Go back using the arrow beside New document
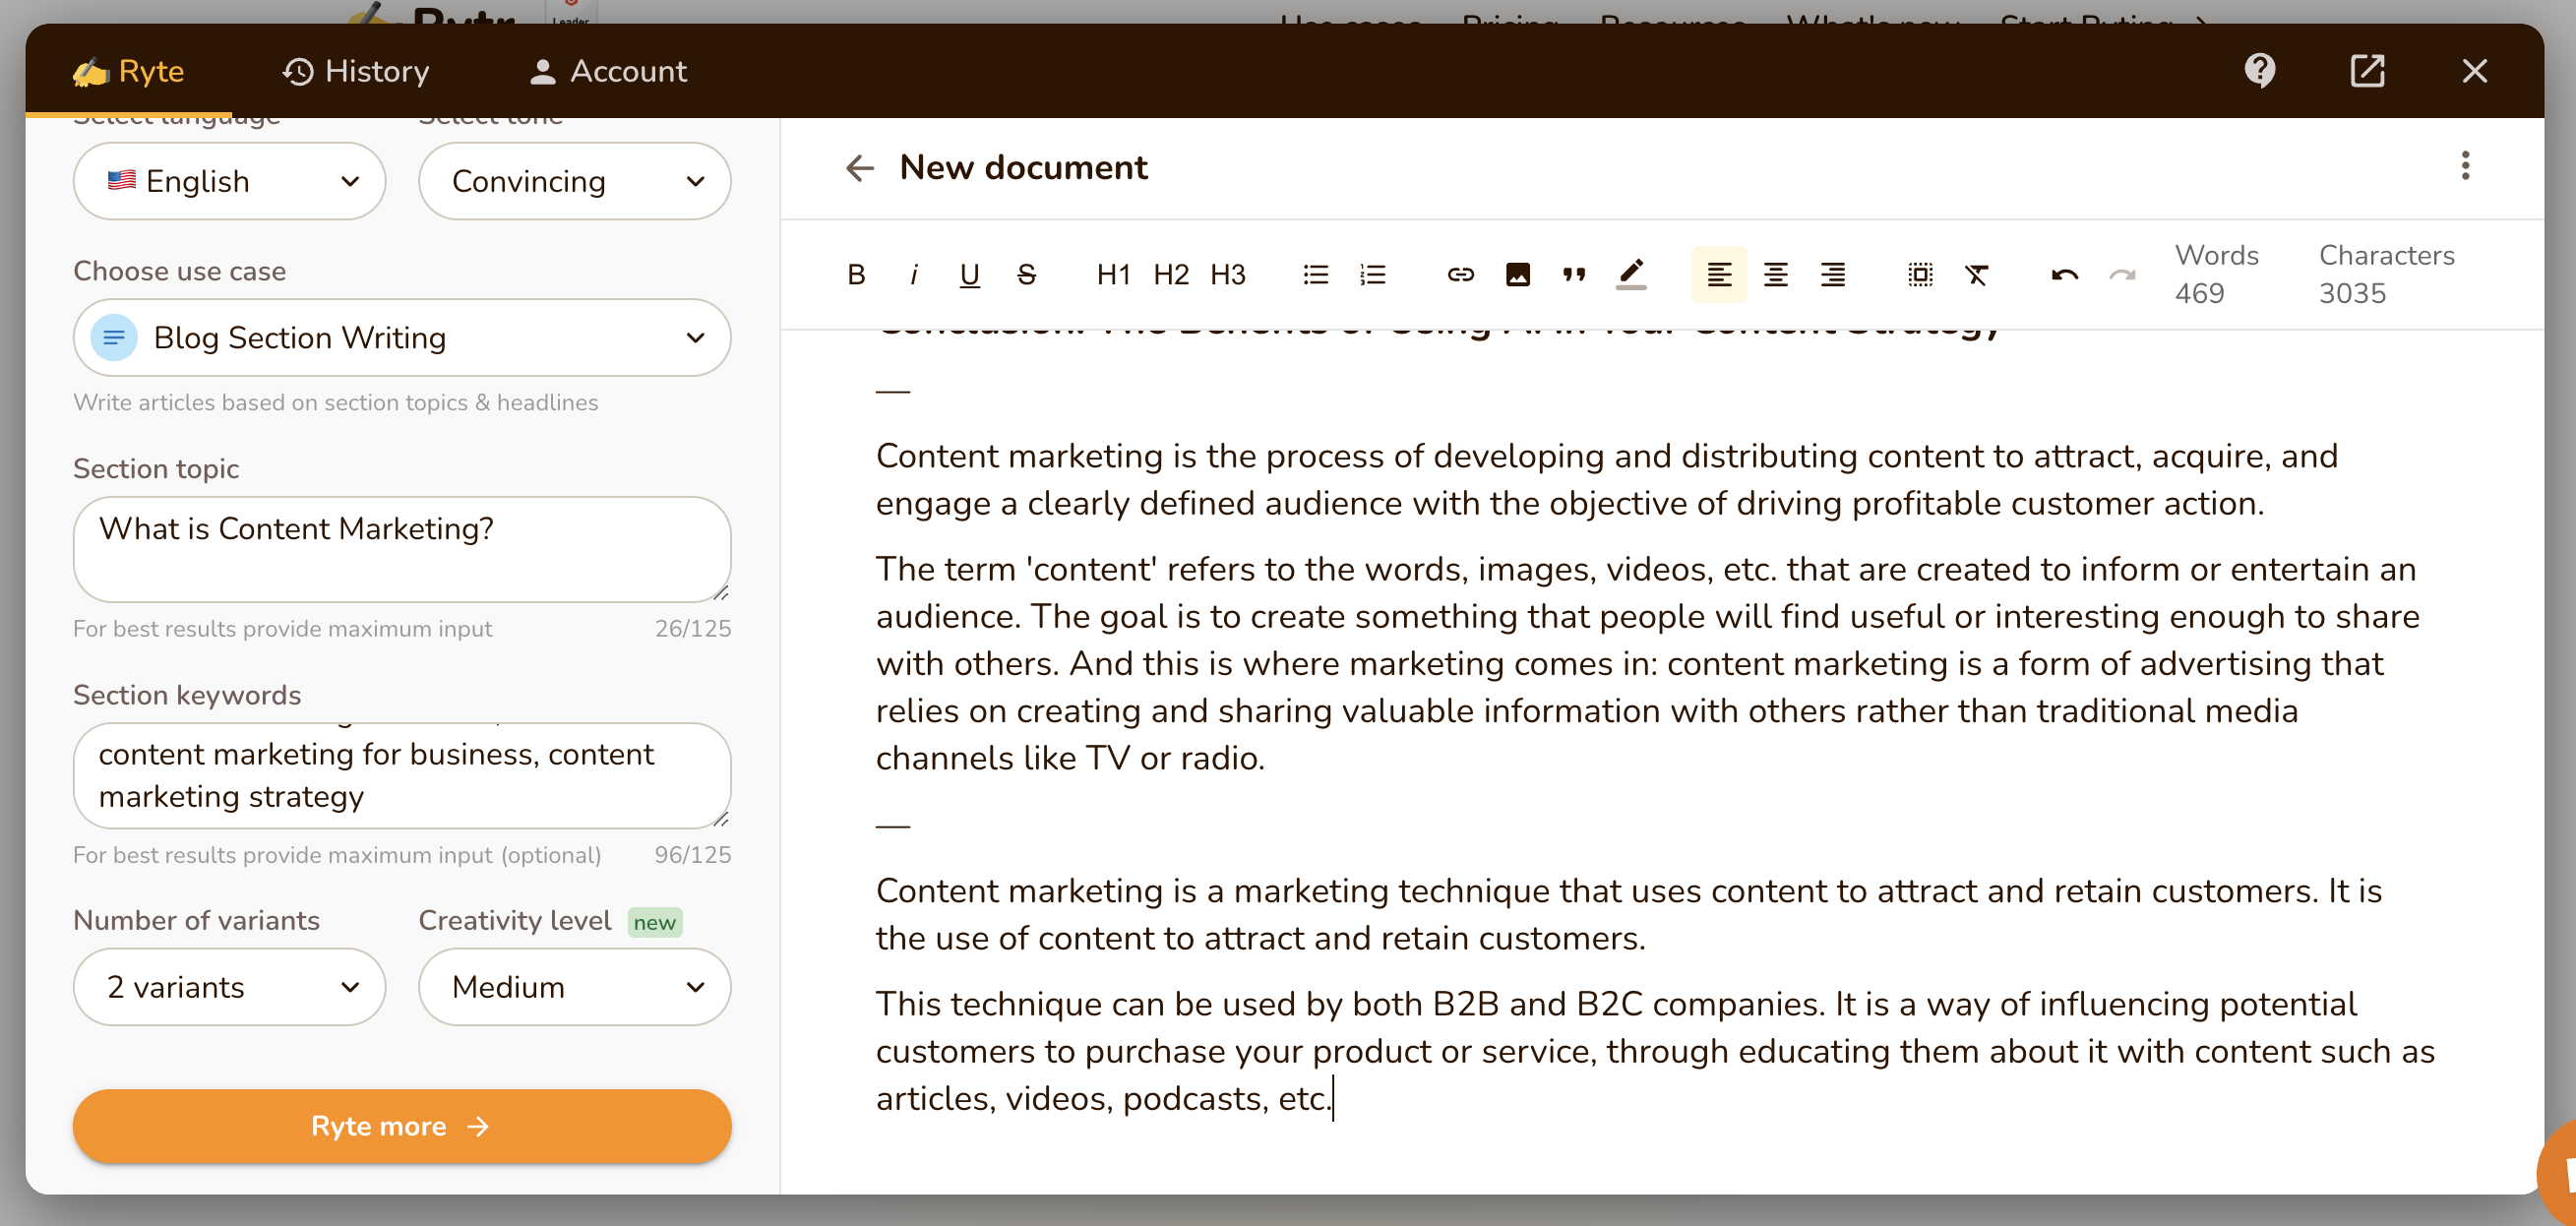 [859, 167]
